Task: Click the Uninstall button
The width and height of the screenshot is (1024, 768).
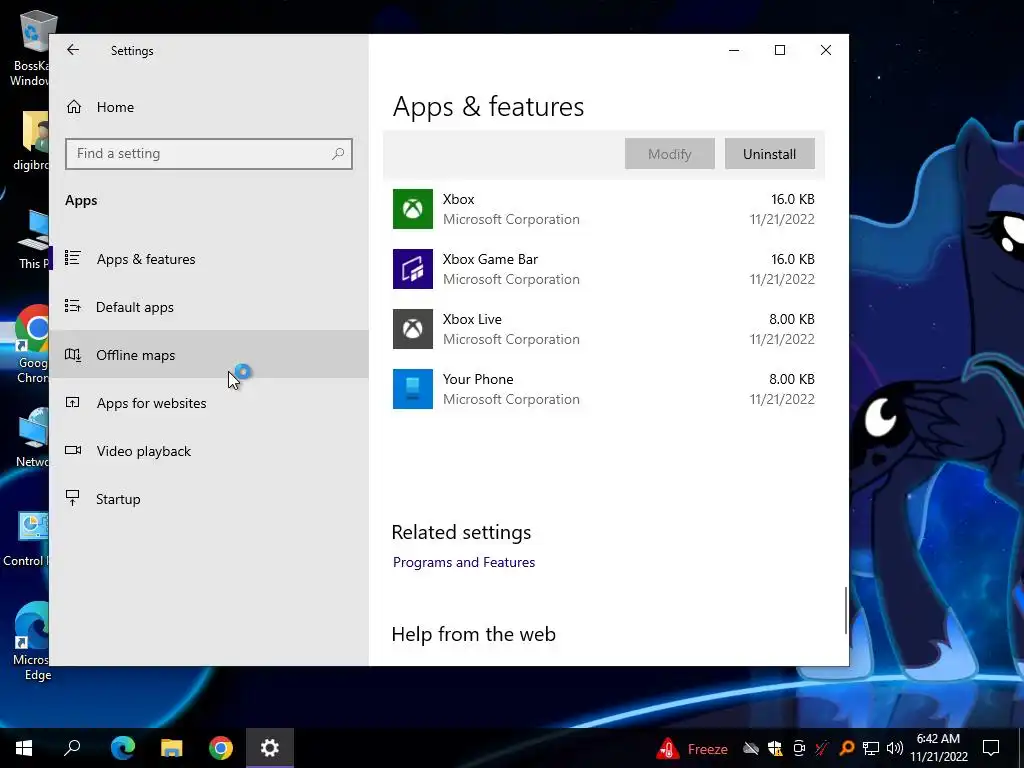Action: (x=769, y=153)
